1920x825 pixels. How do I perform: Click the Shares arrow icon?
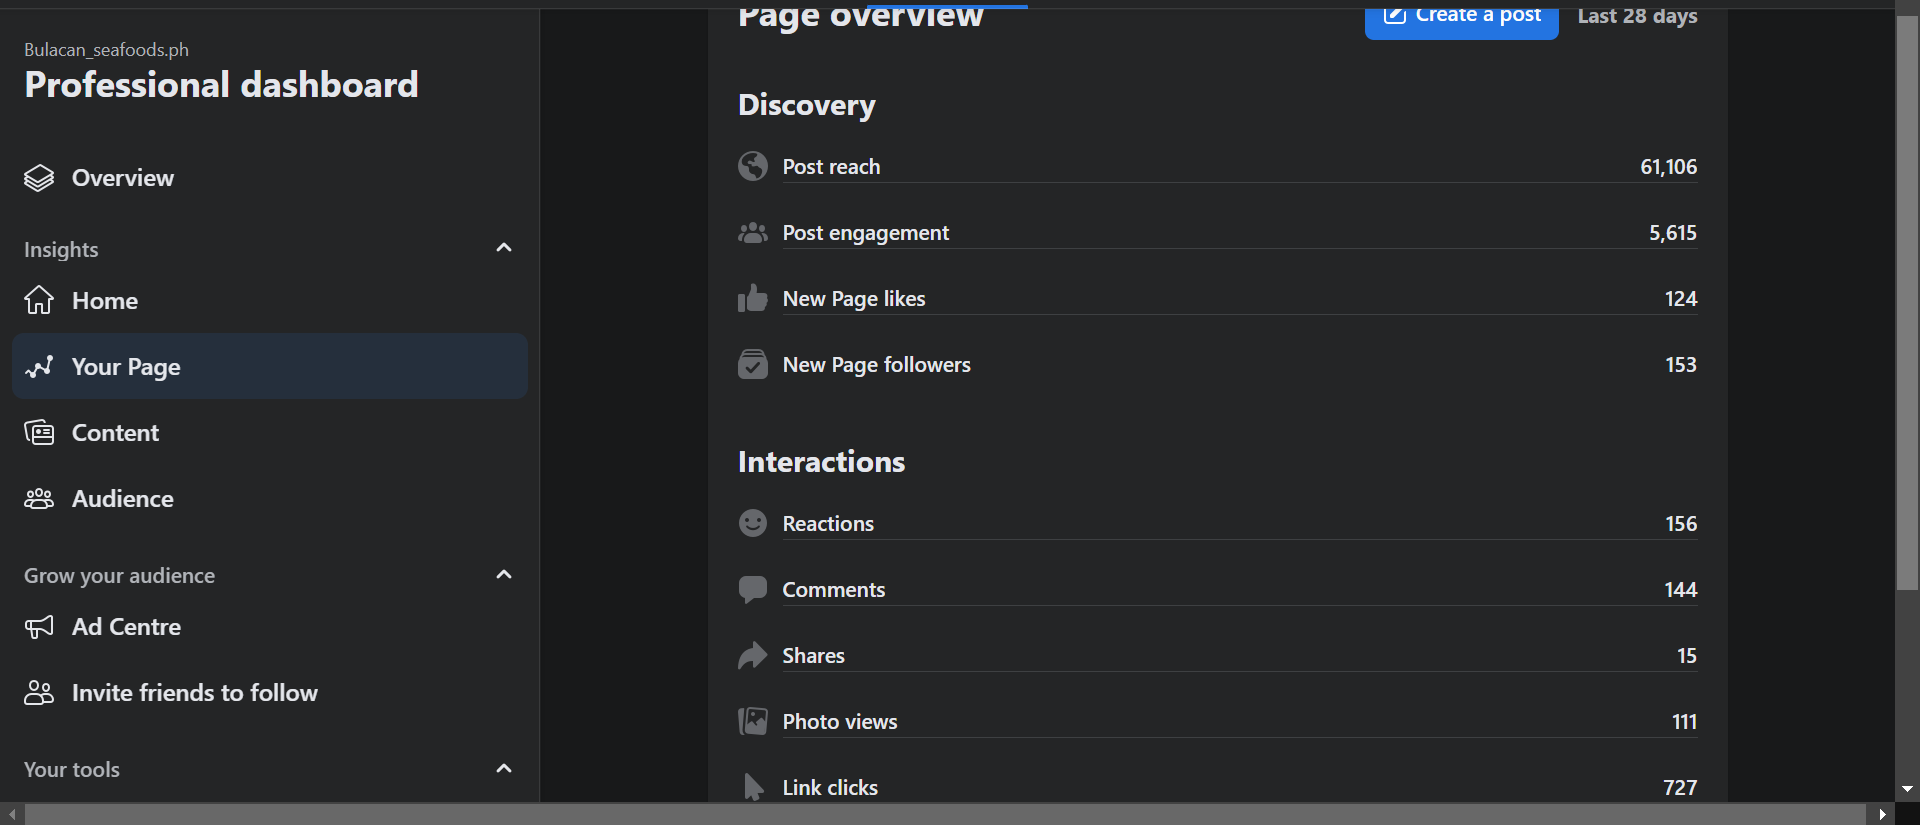pyautogui.click(x=753, y=655)
